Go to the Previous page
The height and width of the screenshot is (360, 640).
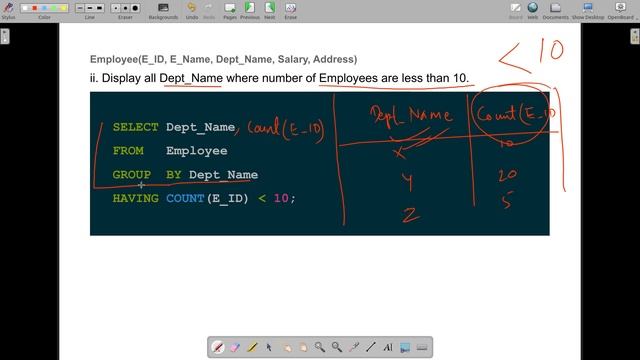(x=250, y=10)
